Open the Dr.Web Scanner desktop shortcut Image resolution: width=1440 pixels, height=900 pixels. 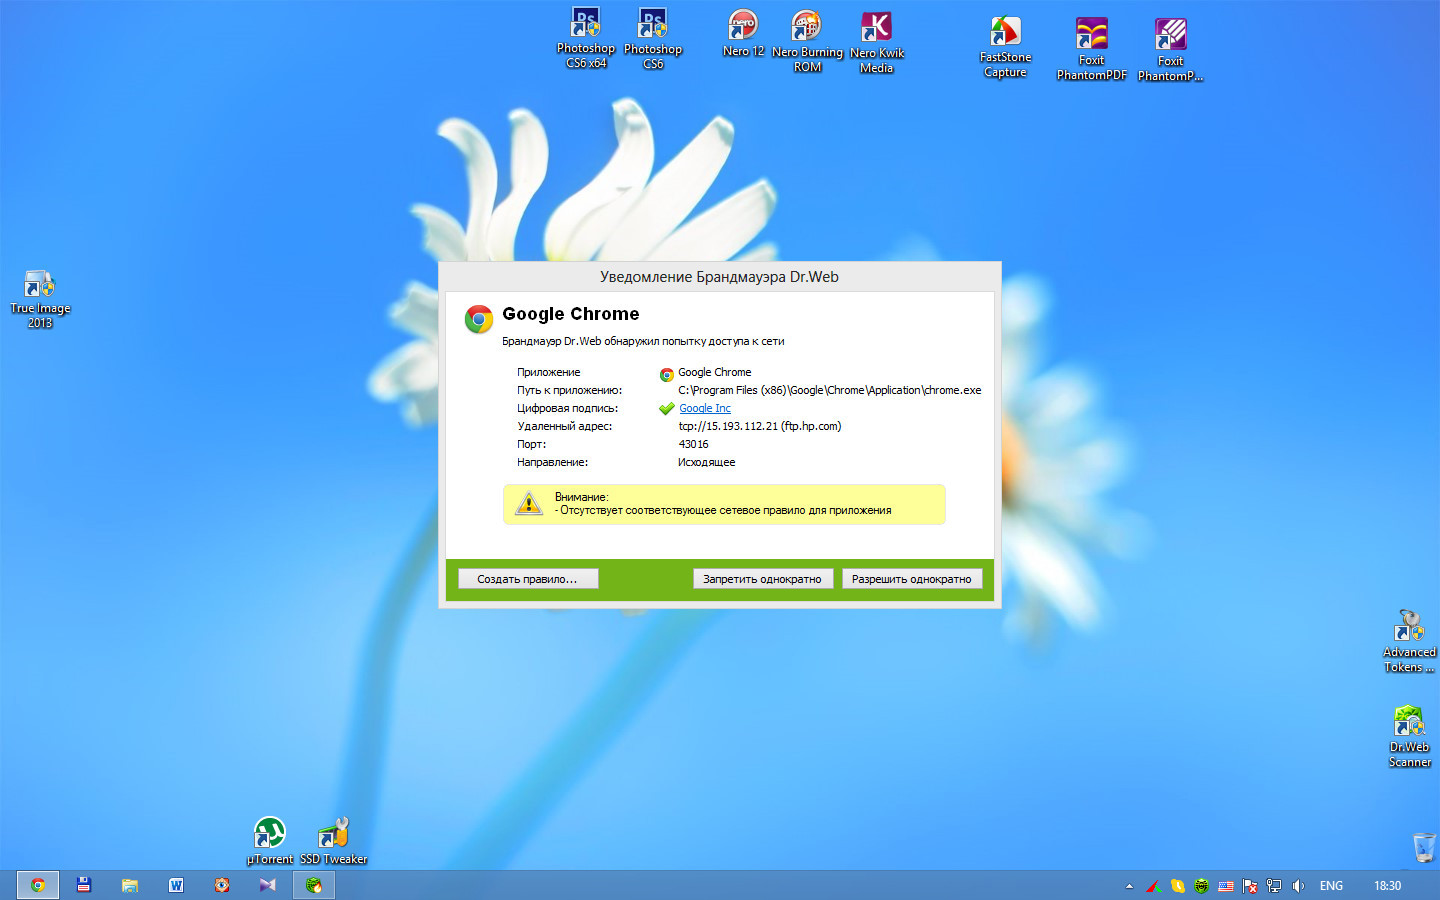(1409, 735)
